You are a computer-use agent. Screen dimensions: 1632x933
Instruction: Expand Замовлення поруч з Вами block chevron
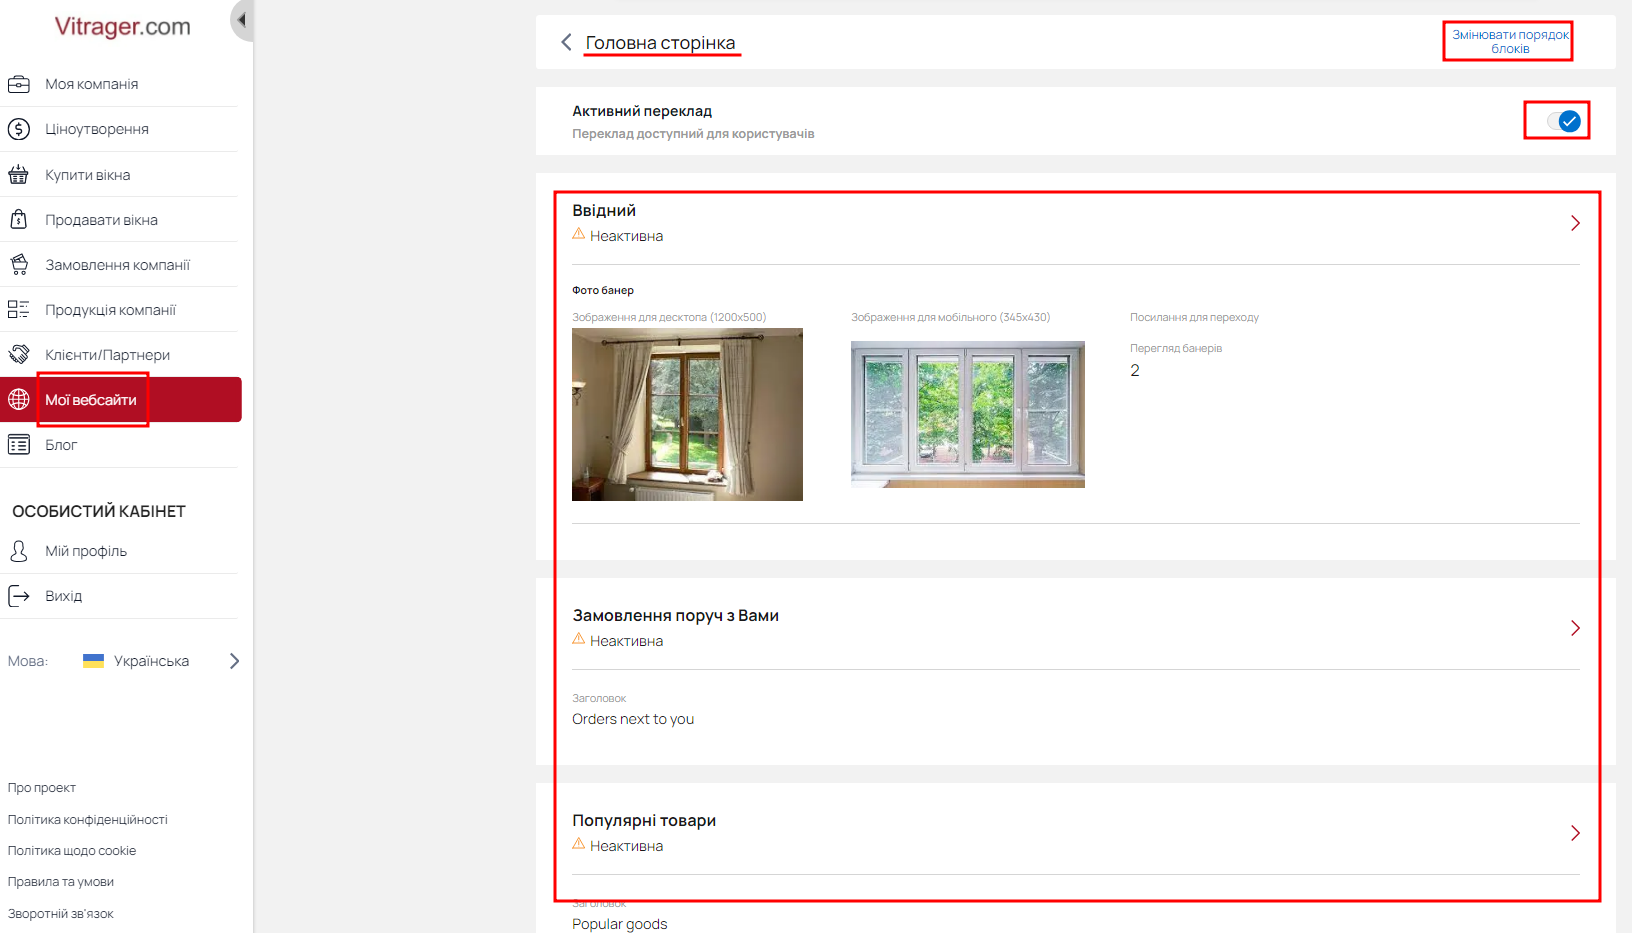tap(1575, 628)
